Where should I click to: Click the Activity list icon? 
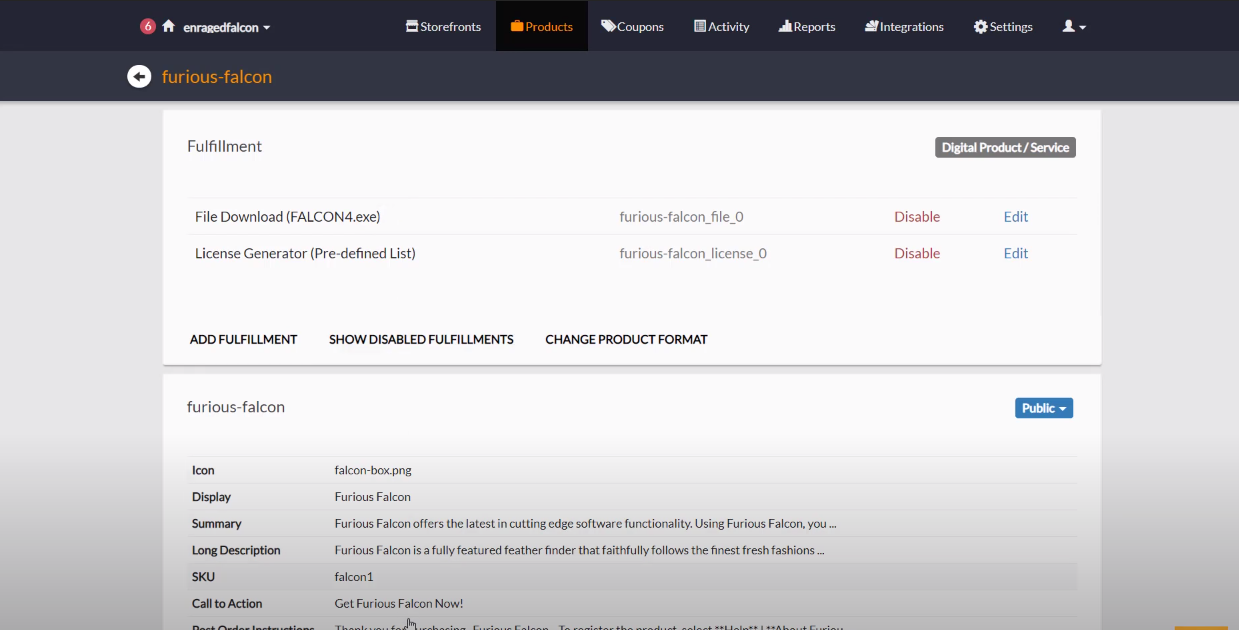pyautogui.click(x=700, y=26)
